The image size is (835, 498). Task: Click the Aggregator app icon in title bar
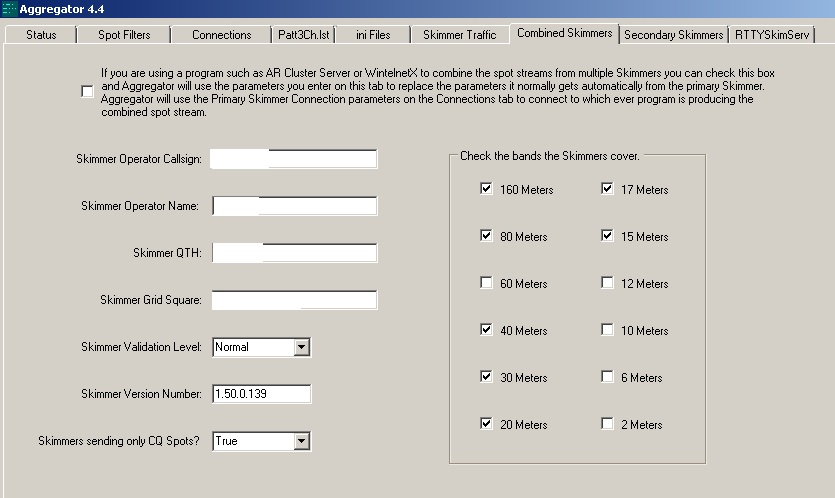(x=9, y=9)
